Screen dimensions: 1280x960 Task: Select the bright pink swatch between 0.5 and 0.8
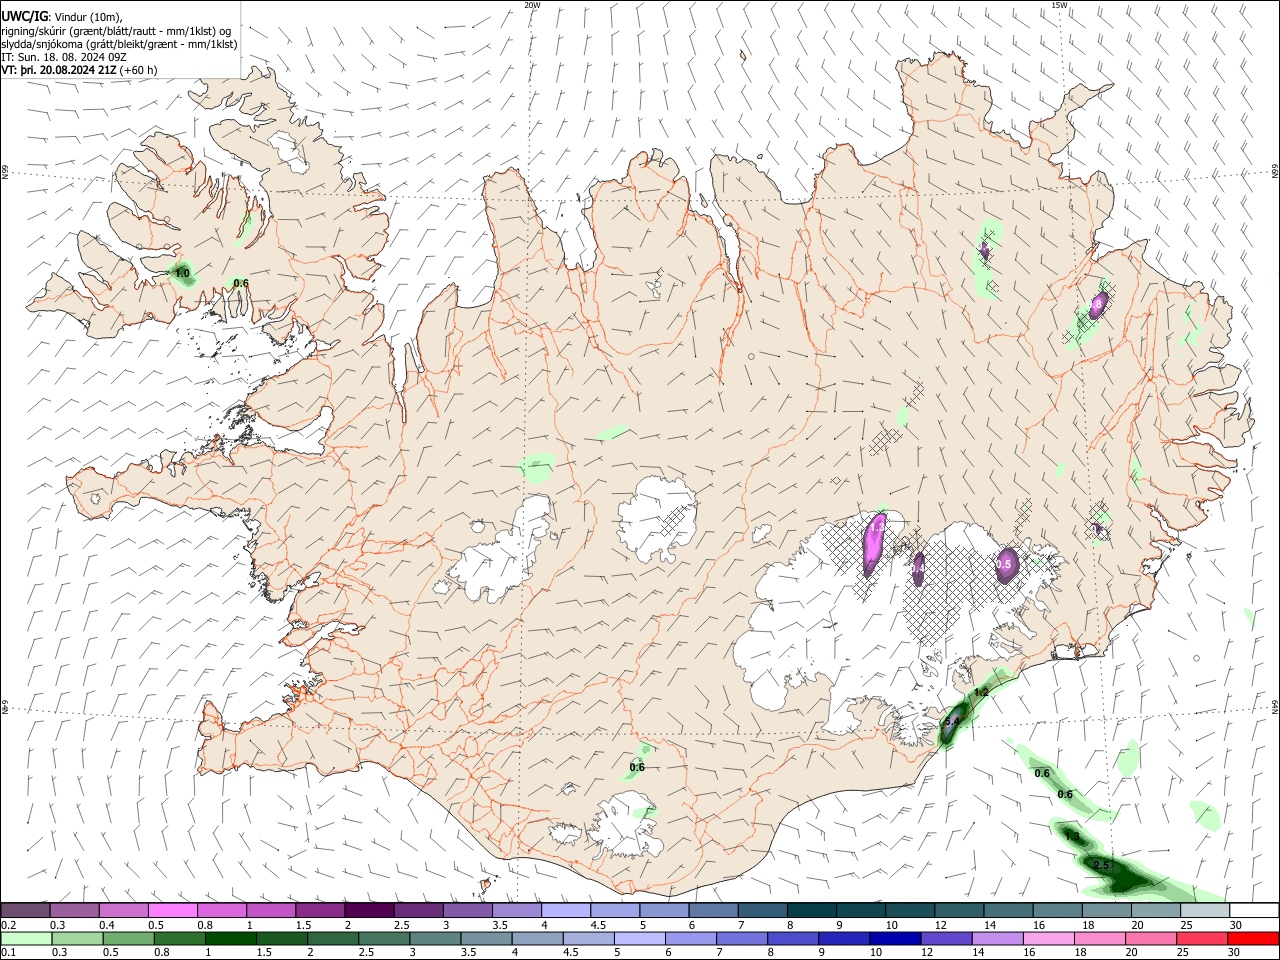point(172,911)
